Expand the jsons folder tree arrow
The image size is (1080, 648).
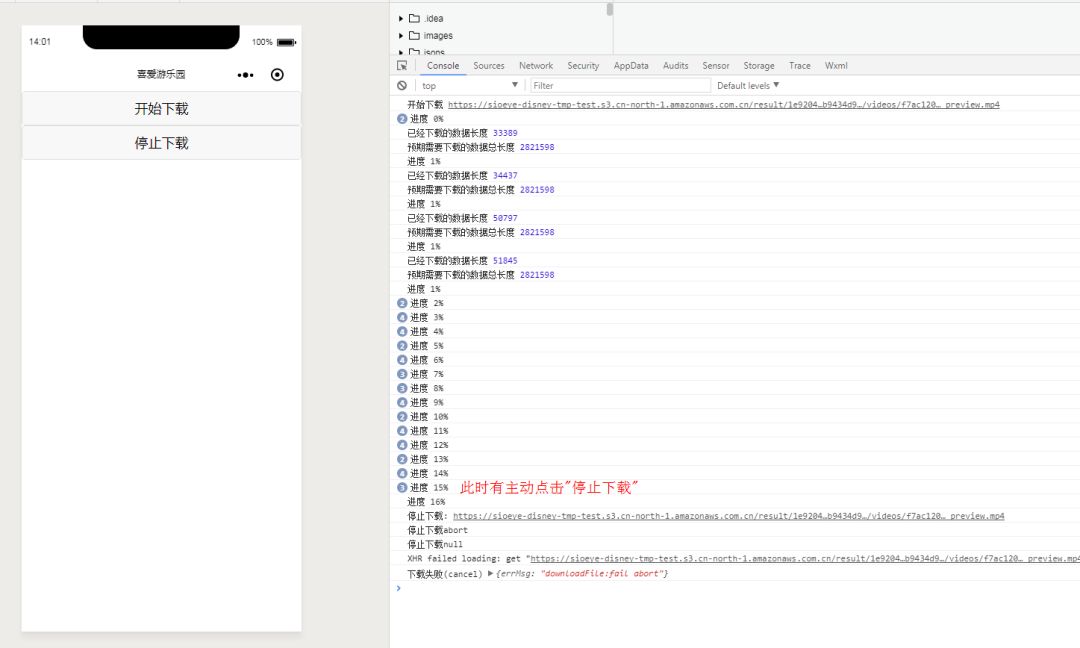click(401, 52)
